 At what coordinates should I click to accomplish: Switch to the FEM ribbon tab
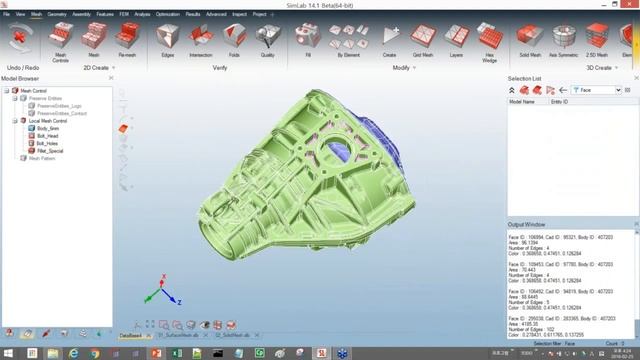(x=124, y=14)
